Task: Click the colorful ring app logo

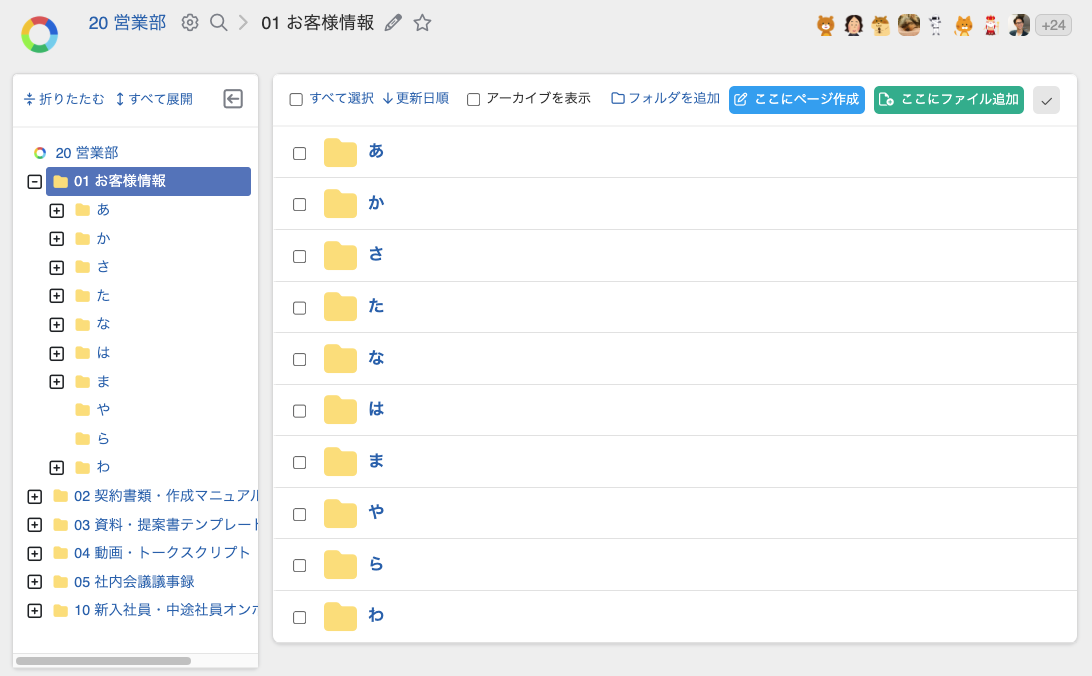Action: pos(39,34)
